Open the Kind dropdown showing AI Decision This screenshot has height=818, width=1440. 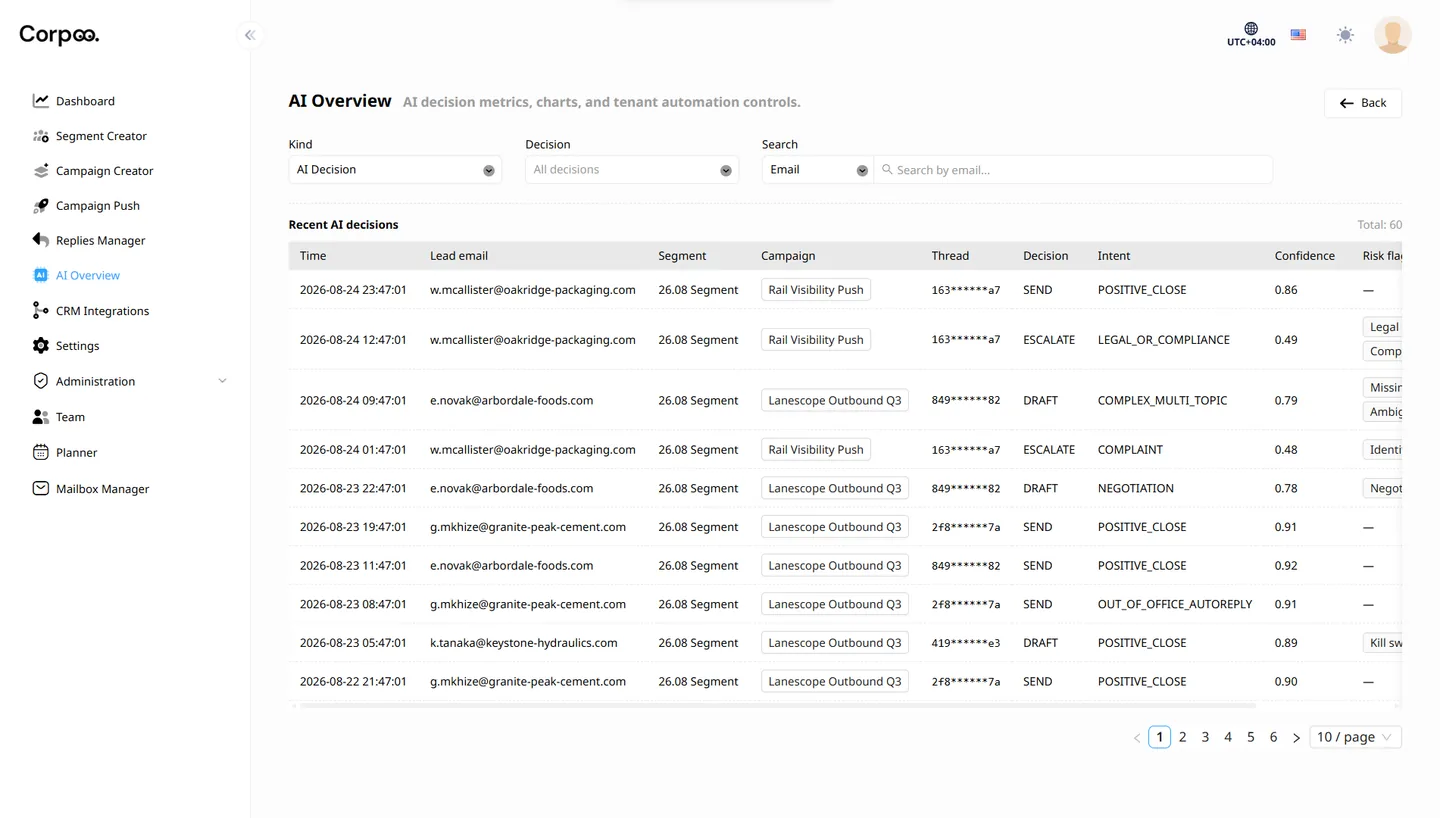[x=395, y=170]
